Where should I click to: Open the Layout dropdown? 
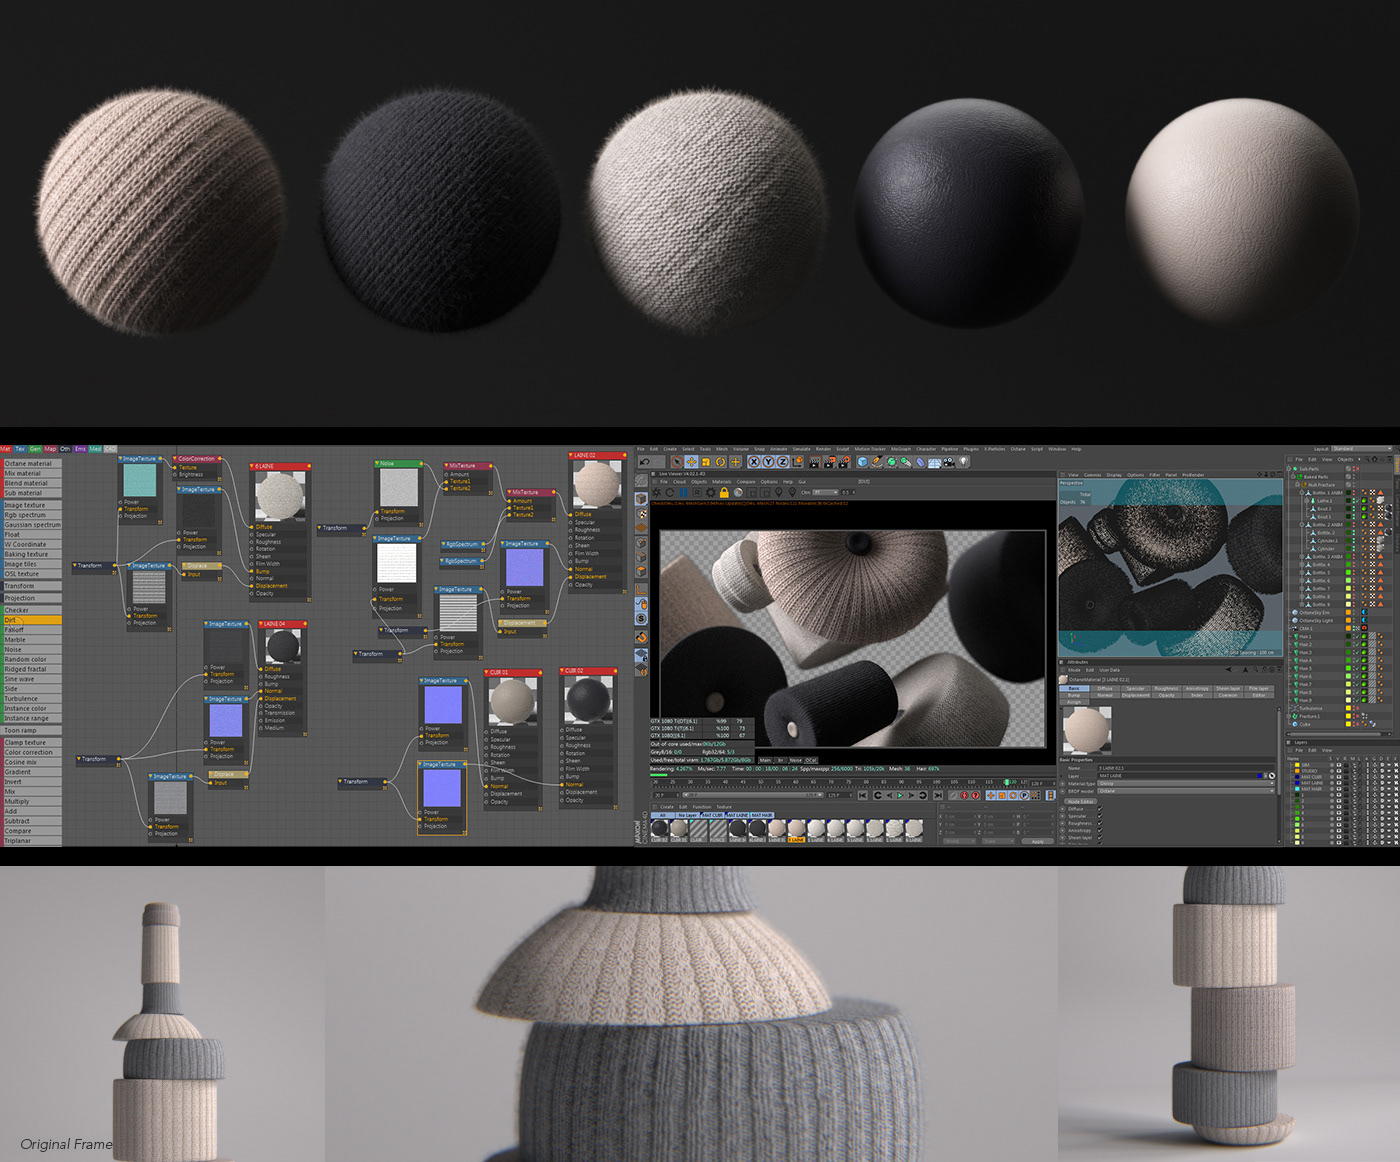click(1362, 449)
